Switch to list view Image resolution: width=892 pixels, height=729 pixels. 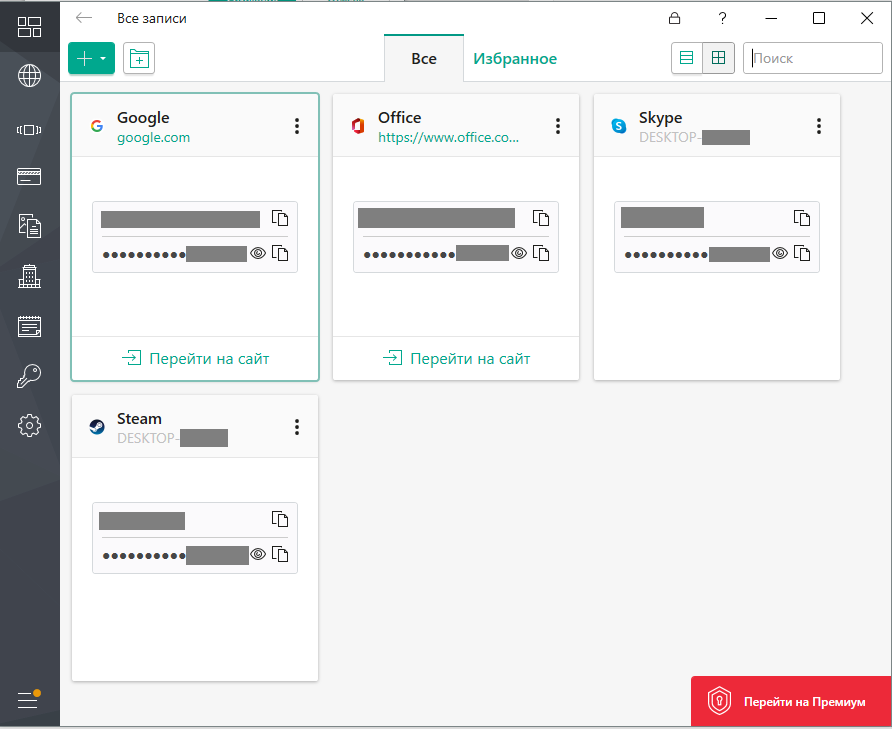pos(687,58)
